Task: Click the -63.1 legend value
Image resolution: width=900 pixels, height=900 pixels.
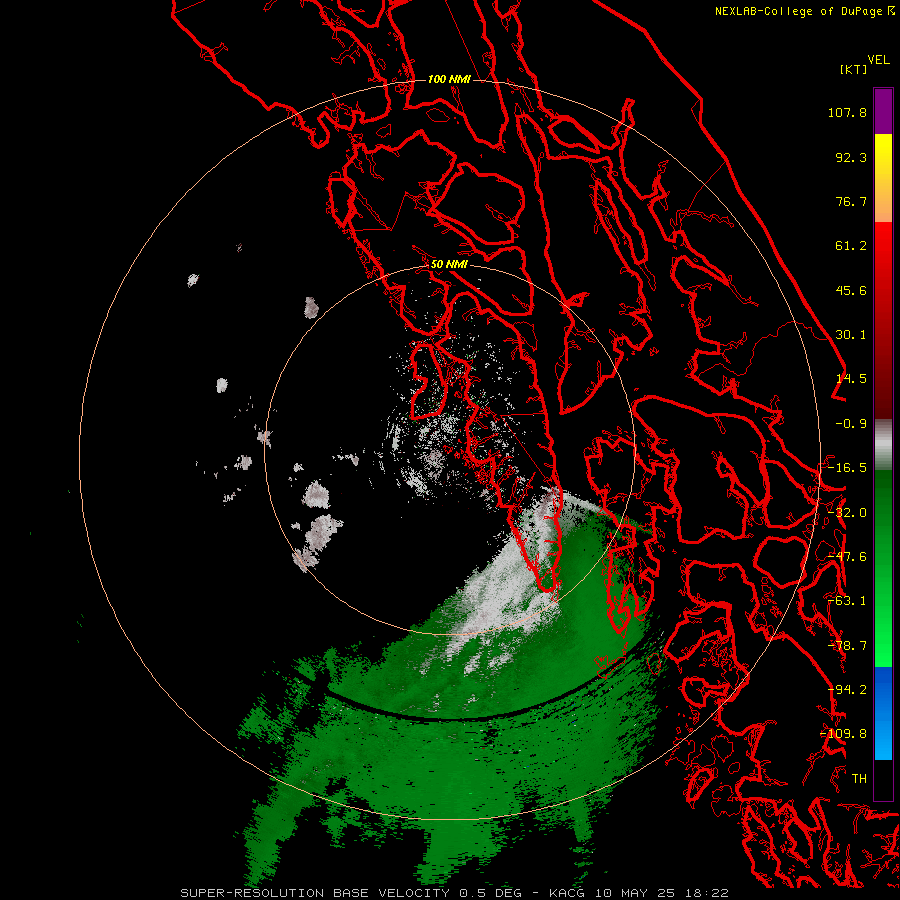Action: pyautogui.click(x=847, y=601)
